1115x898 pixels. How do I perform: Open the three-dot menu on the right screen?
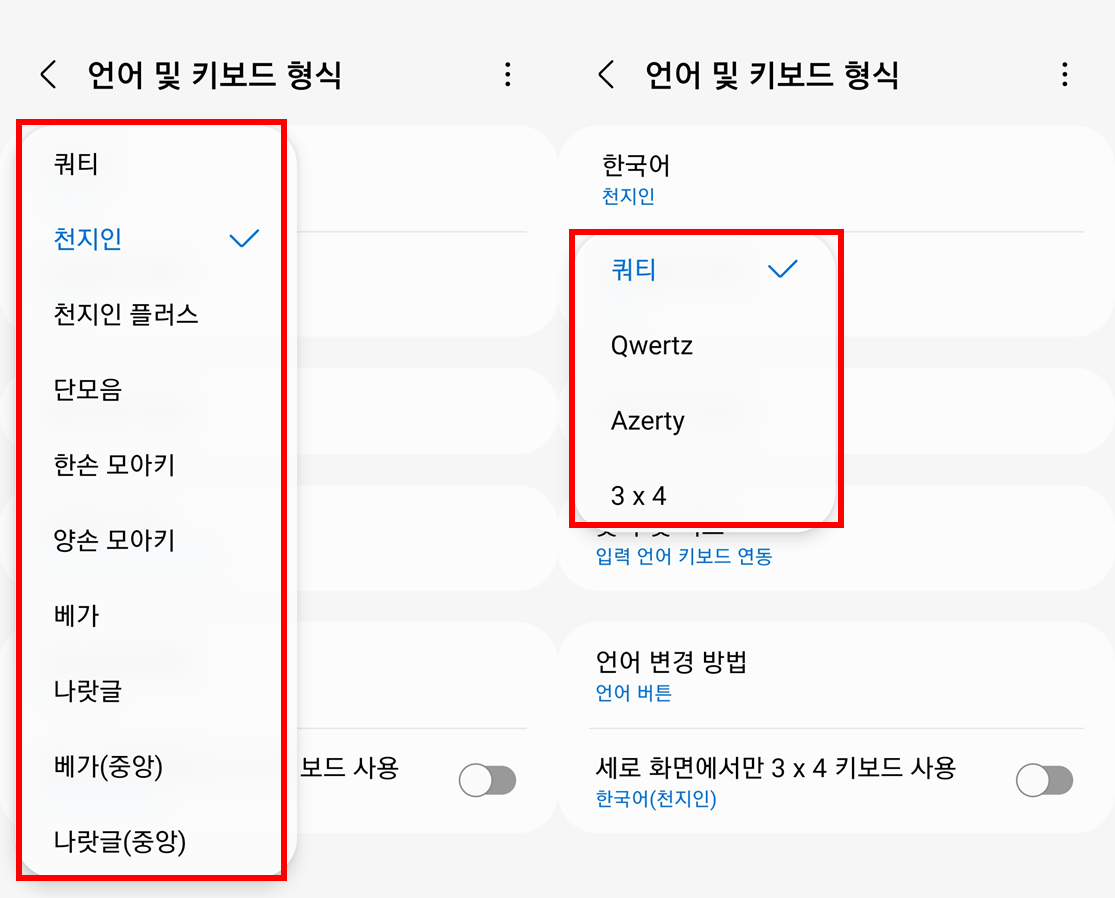tap(1065, 73)
